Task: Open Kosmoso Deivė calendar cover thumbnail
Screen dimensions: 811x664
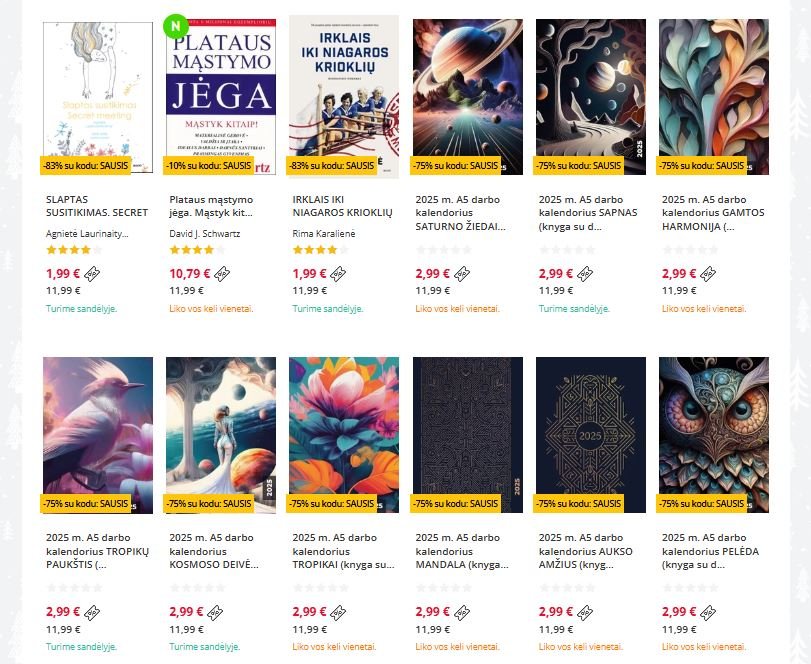Action: click(x=221, y=435)
